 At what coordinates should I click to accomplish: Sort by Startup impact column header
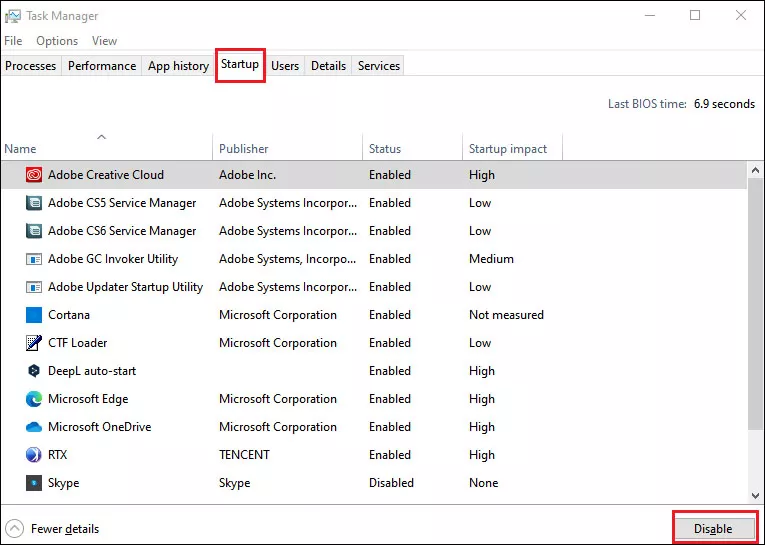(512, 147)
